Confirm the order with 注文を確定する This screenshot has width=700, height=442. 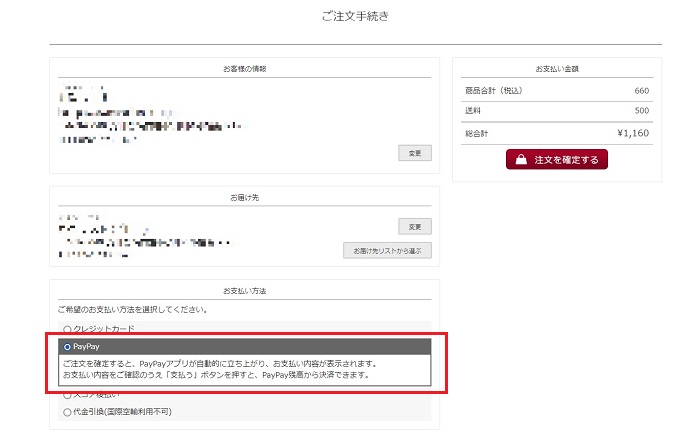[x=556, y=159]
